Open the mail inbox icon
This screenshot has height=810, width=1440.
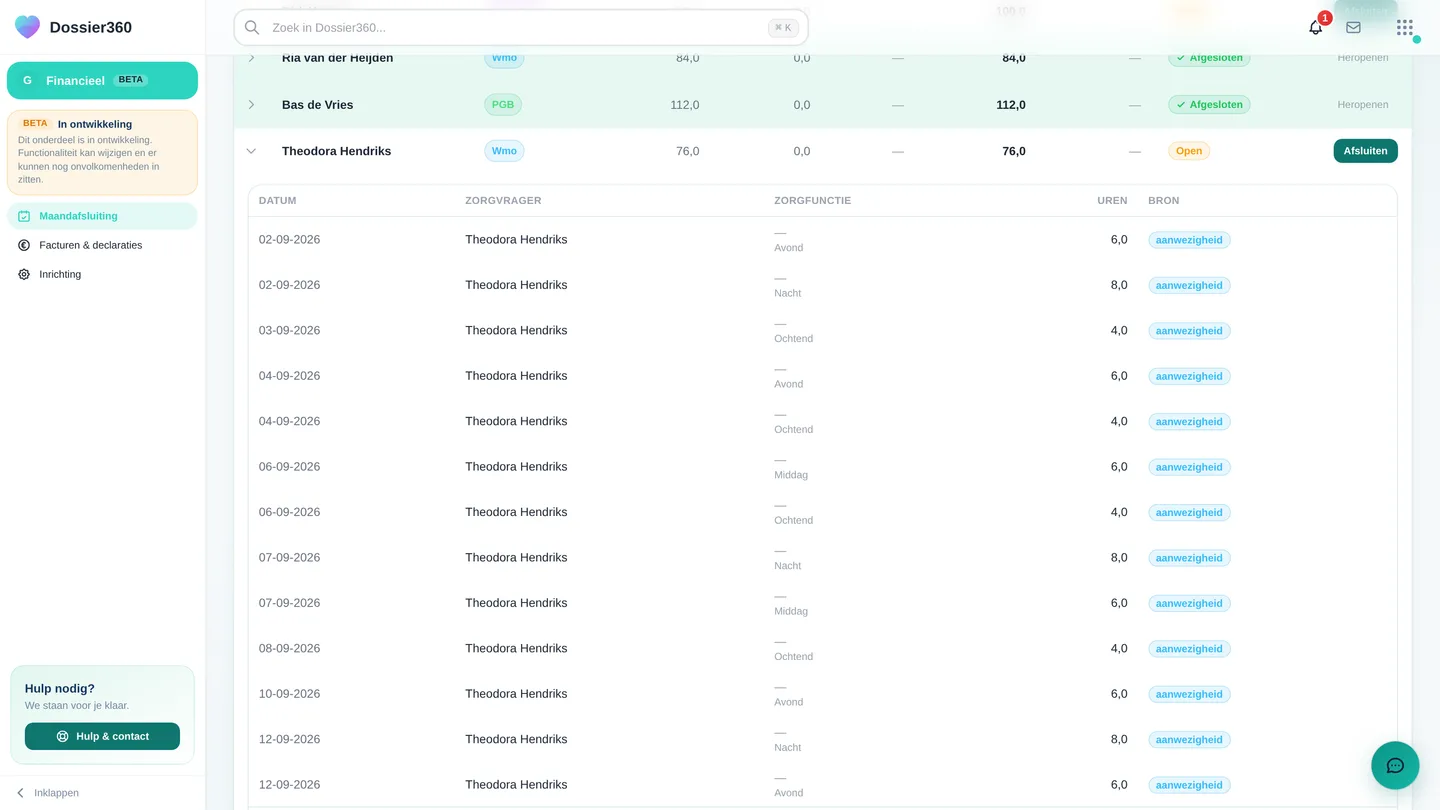click(x=1353, y=28)
